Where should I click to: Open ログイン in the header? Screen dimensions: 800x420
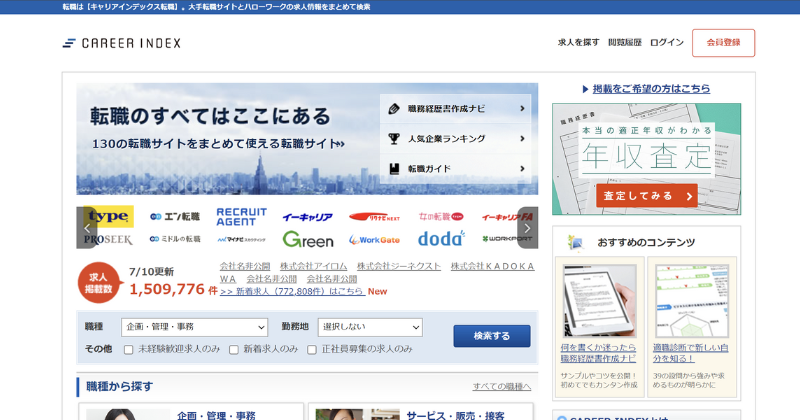tap(666, 43)
